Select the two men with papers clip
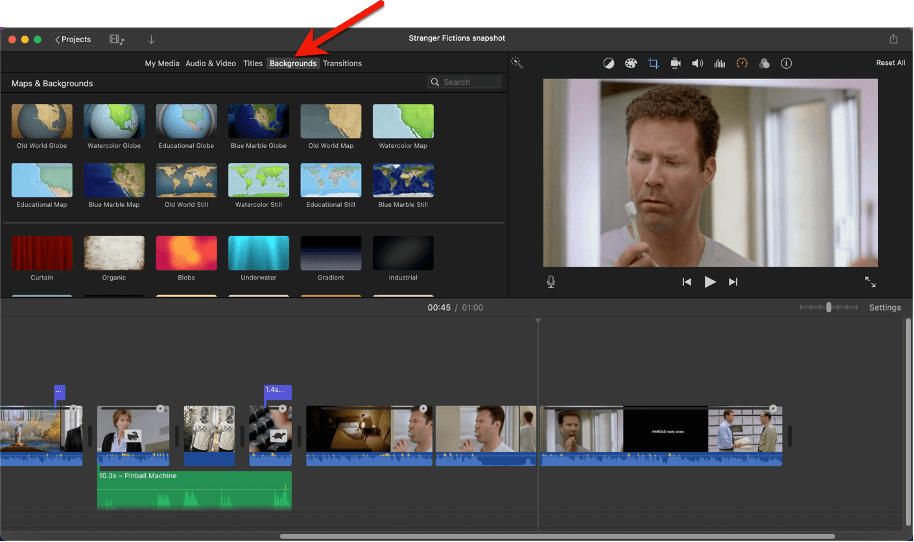 [x=745, y=430]
